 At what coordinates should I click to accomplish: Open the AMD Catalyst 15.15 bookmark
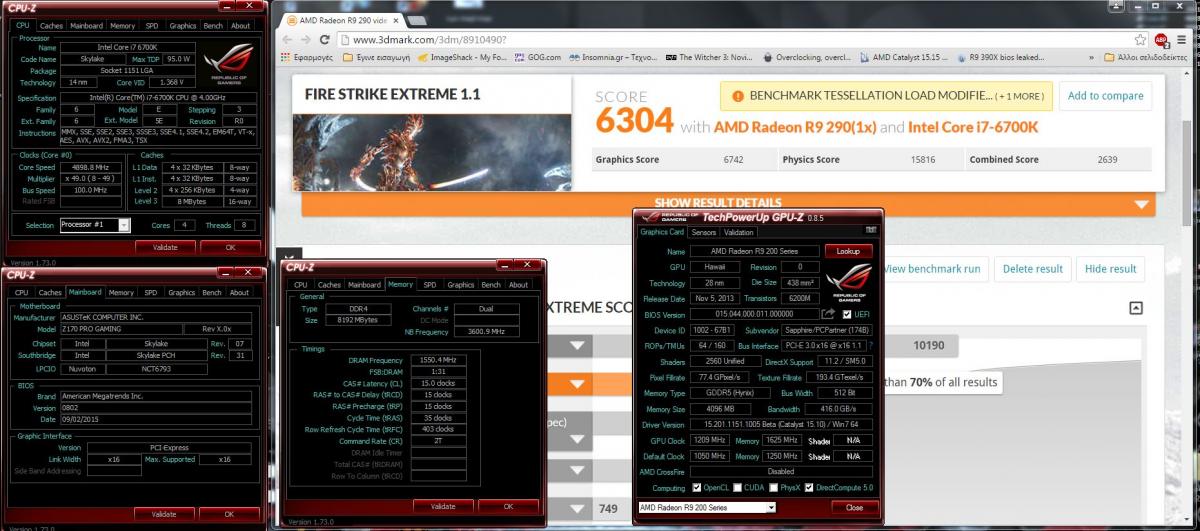pyautogui.click(x=903, y=57)
